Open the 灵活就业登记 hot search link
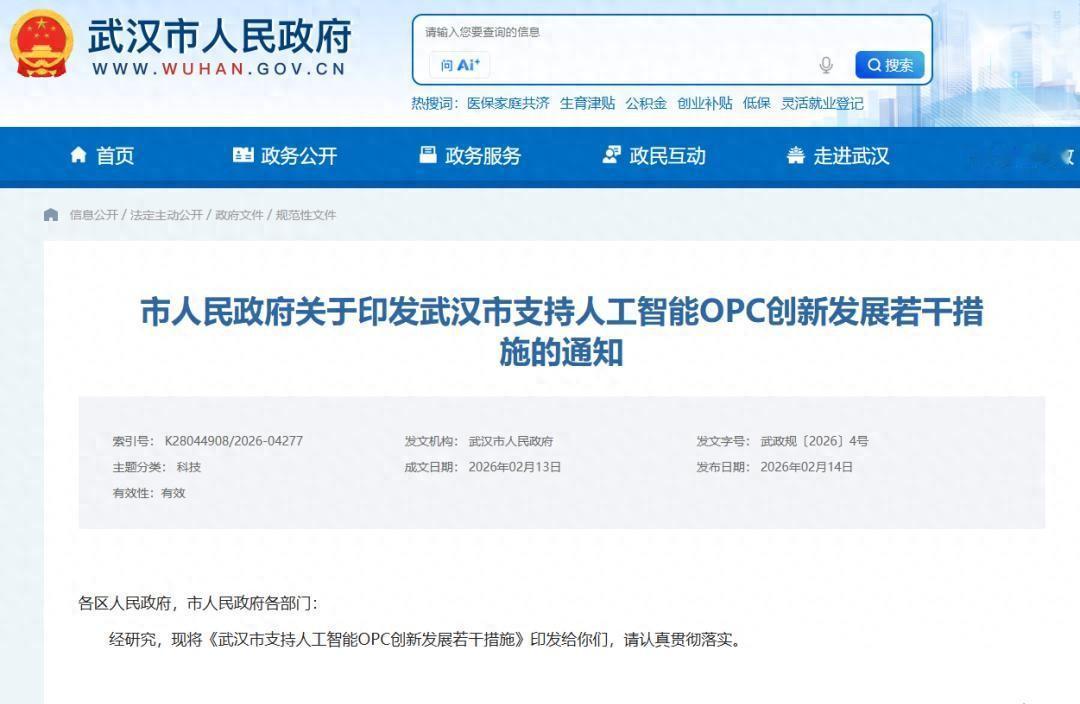 click(x=822, y=103)
